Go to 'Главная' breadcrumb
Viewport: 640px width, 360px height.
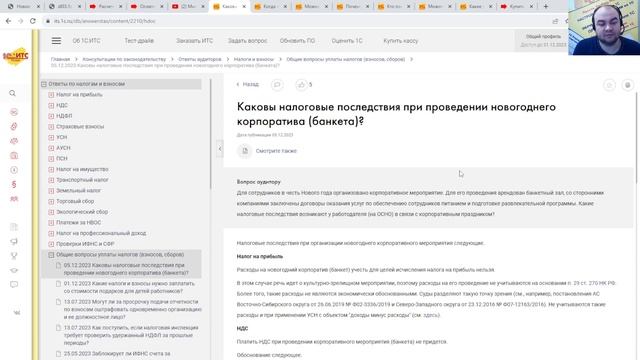[x=60, y=59]
